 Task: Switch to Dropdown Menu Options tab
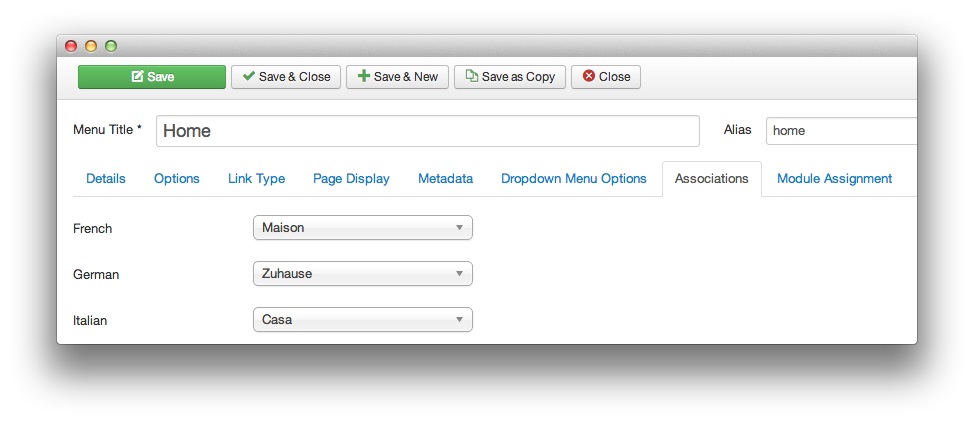pos(574,179)
